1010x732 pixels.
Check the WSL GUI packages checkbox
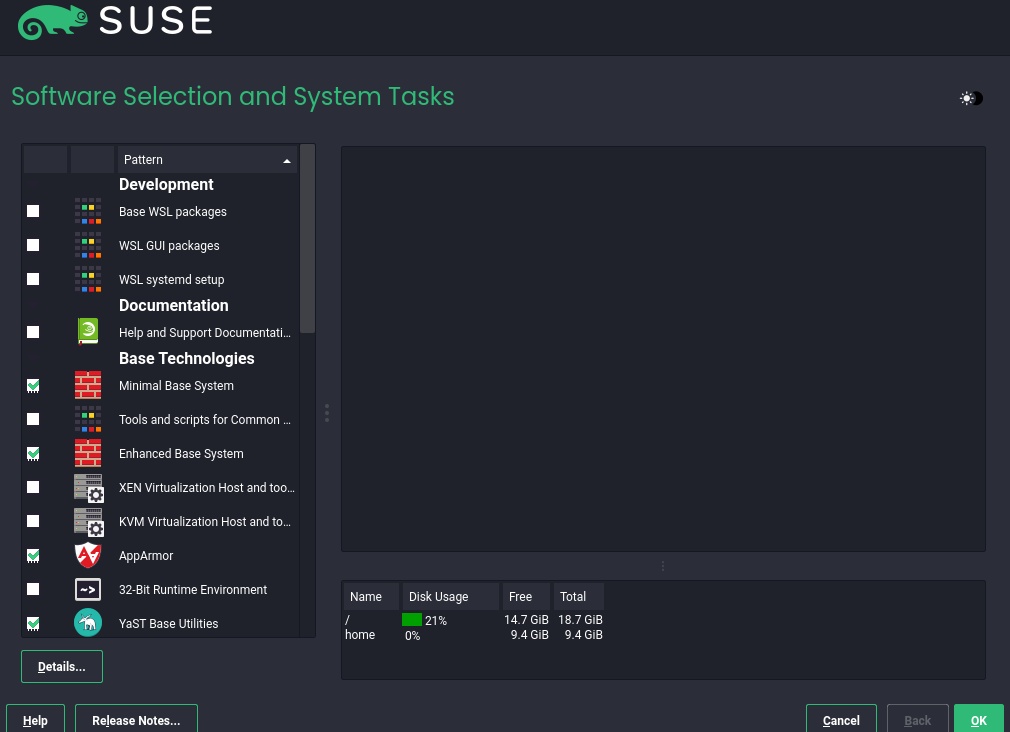tap(33, 246)
